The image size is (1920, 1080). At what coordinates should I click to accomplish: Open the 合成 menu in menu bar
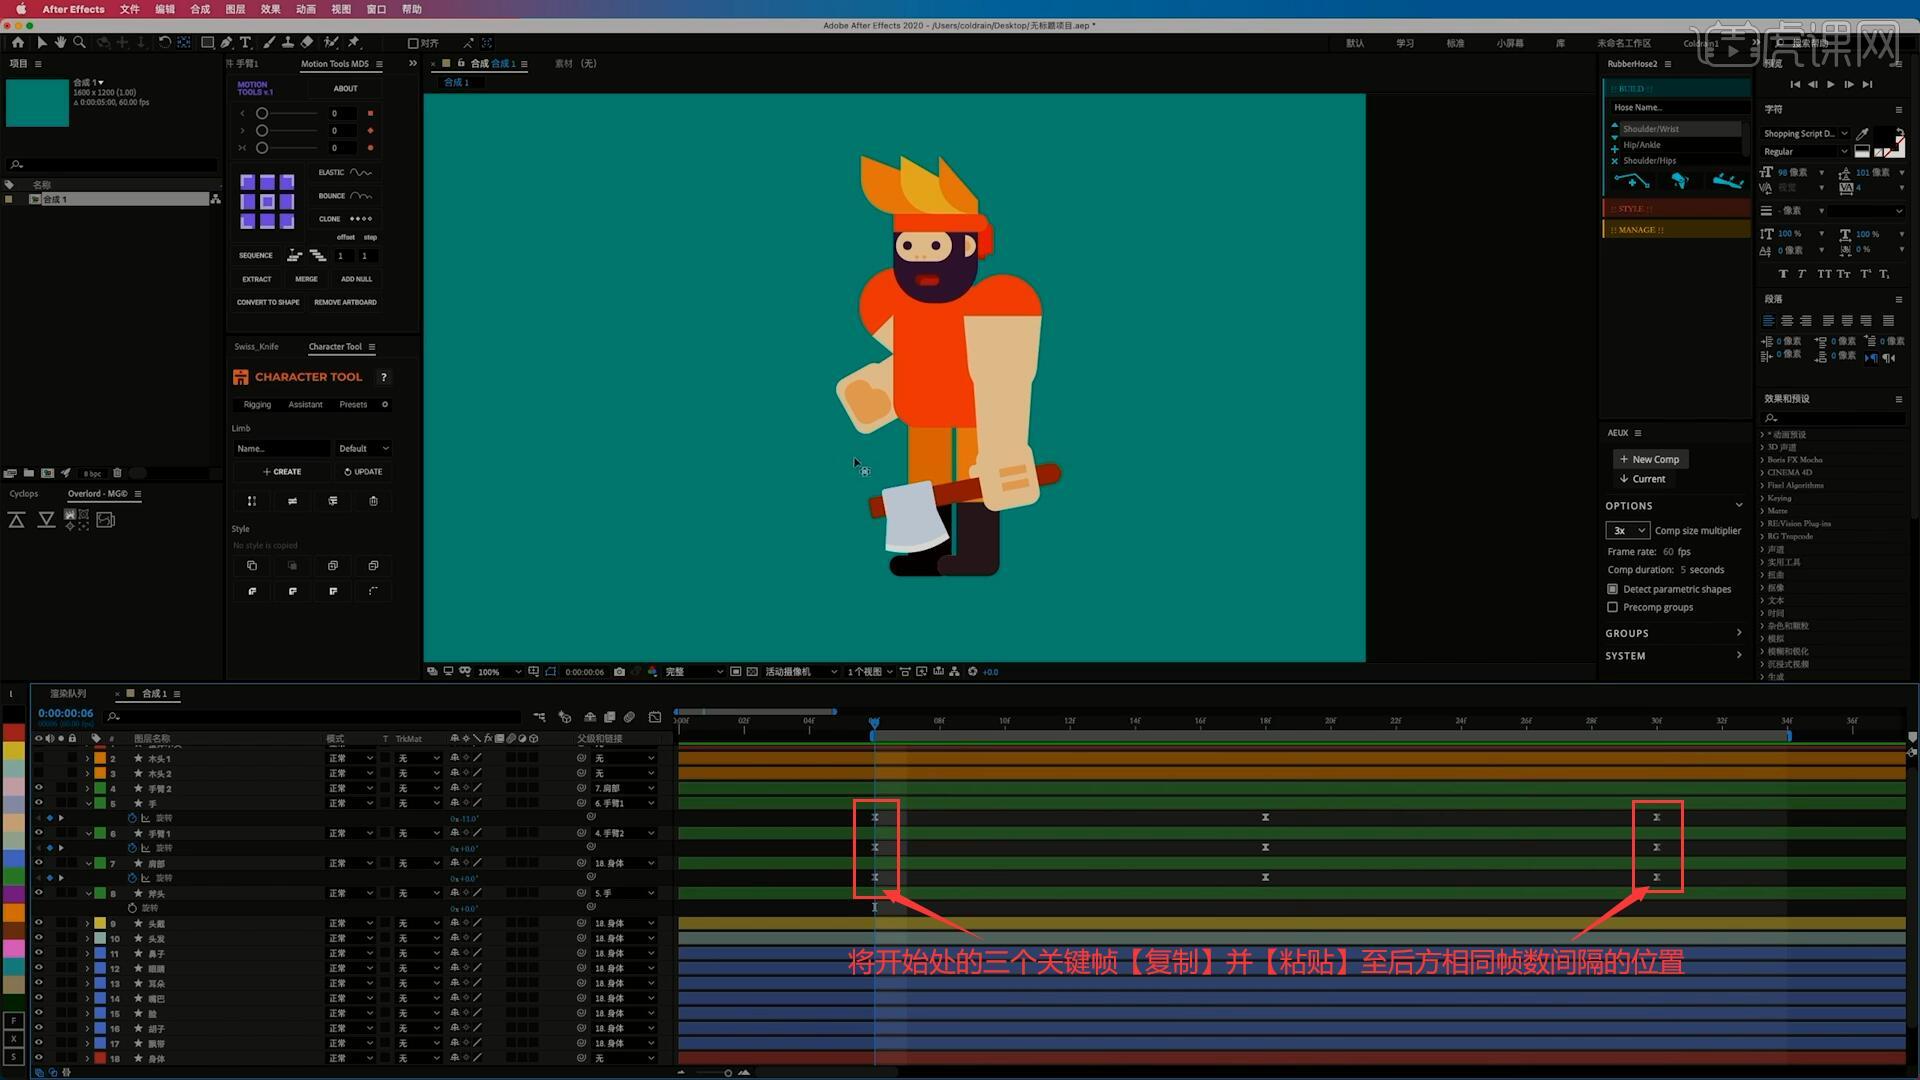click(200, 9)
